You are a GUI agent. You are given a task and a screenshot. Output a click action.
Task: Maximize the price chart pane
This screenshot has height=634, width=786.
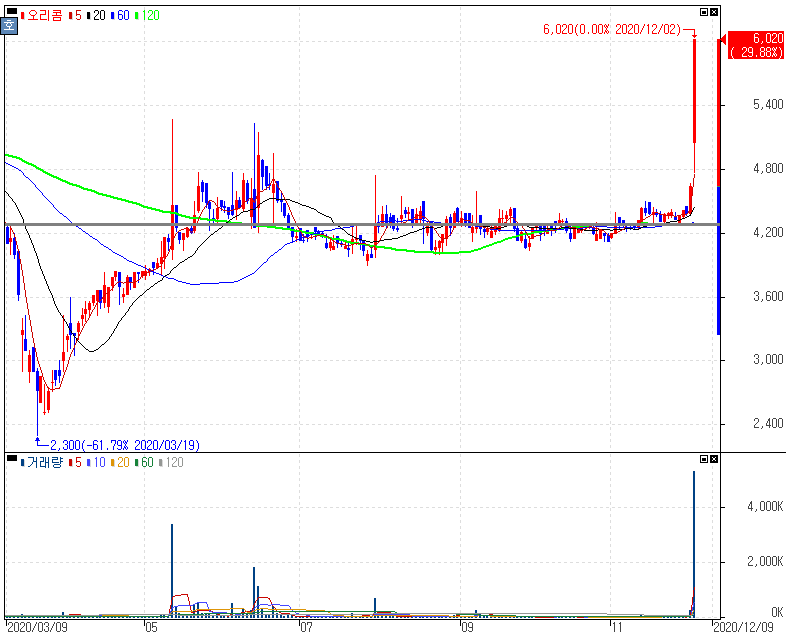click(x=704, y=12)
